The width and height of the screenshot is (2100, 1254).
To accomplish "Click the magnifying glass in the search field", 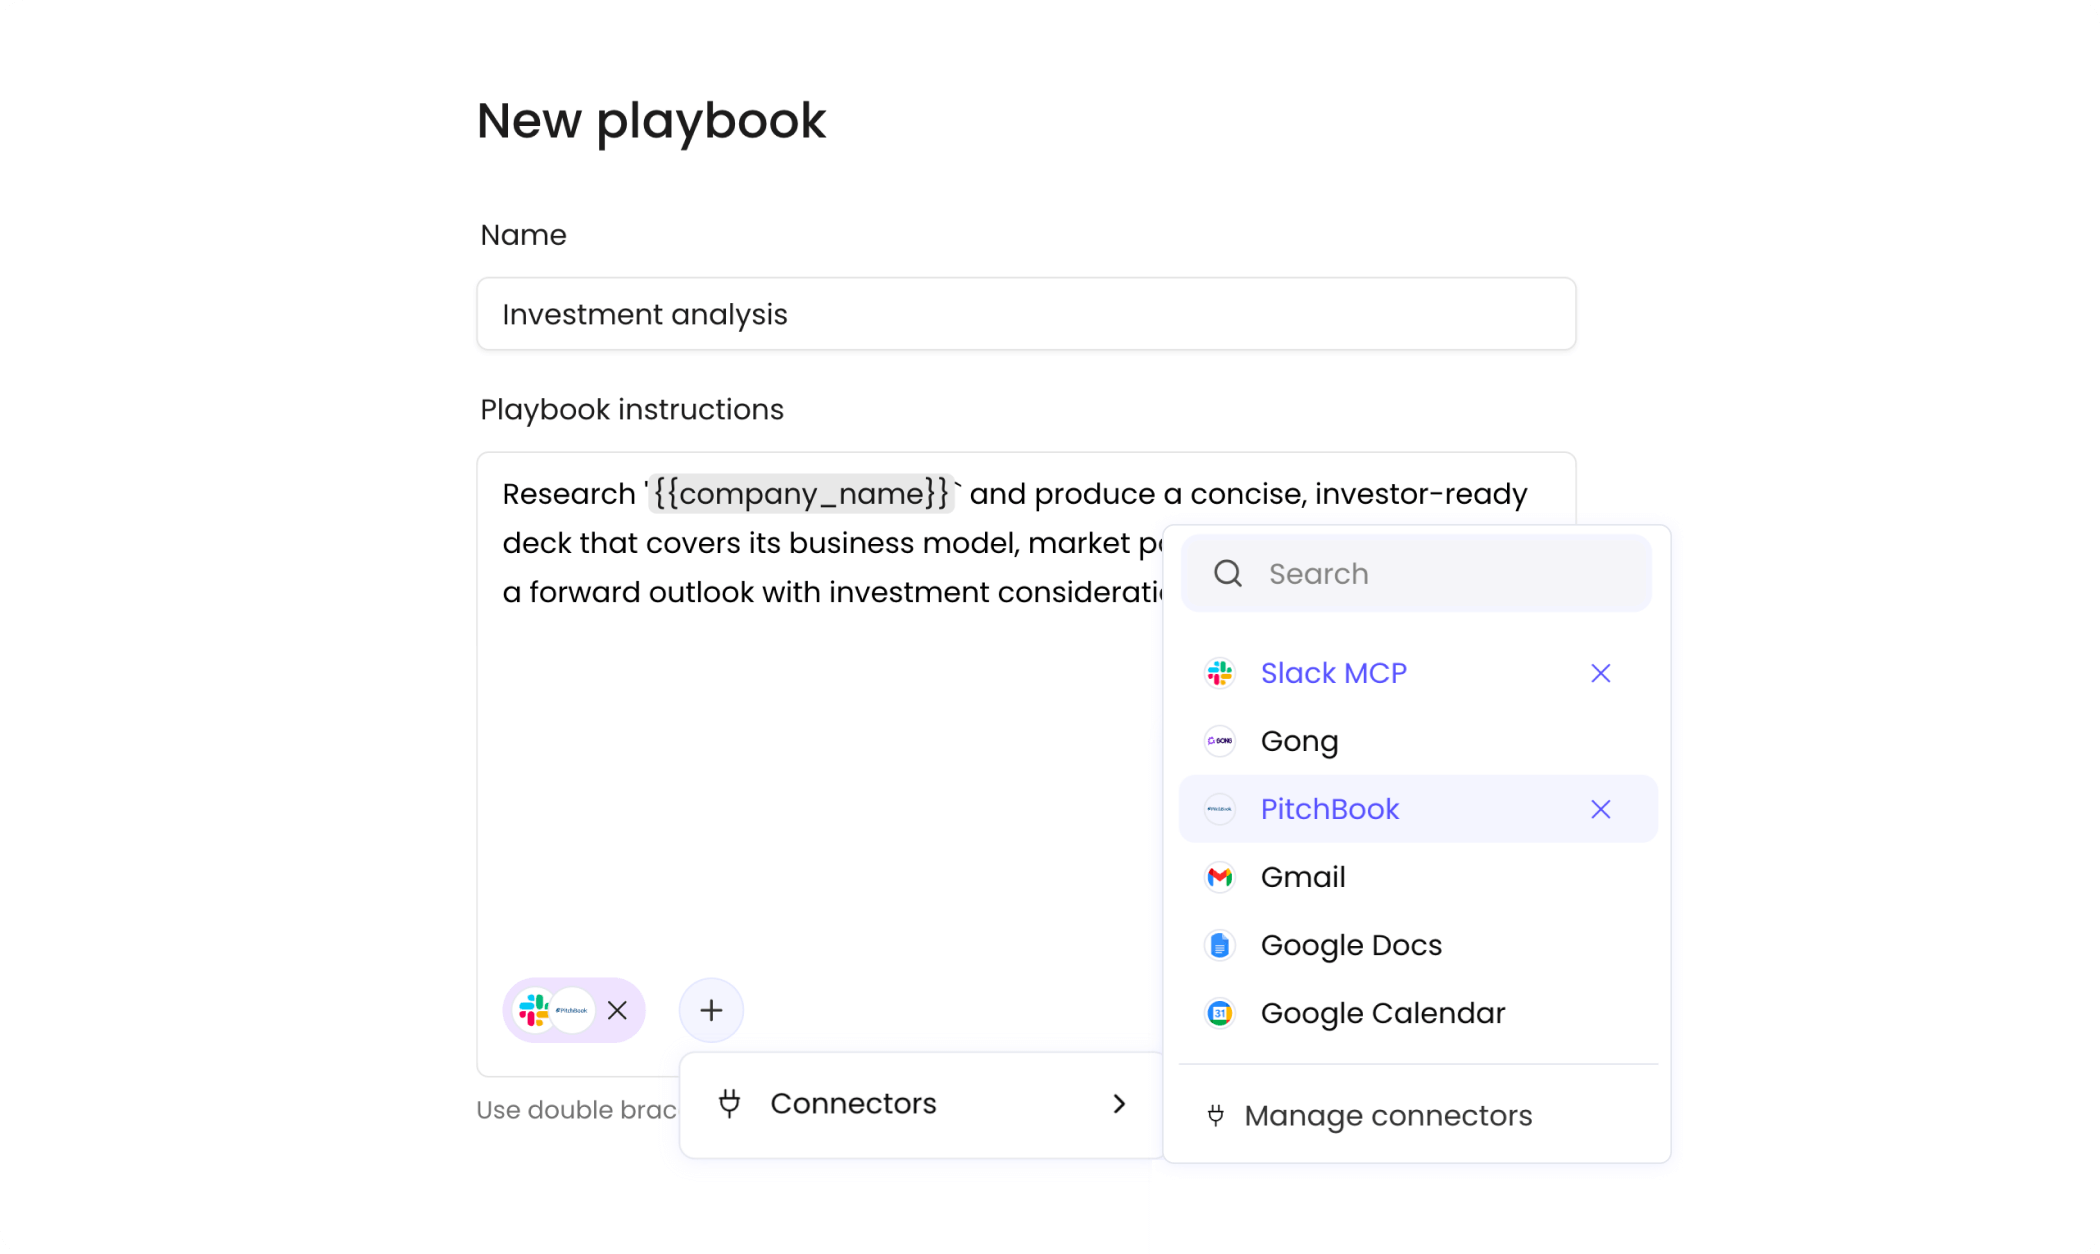I will (1227, 573).
